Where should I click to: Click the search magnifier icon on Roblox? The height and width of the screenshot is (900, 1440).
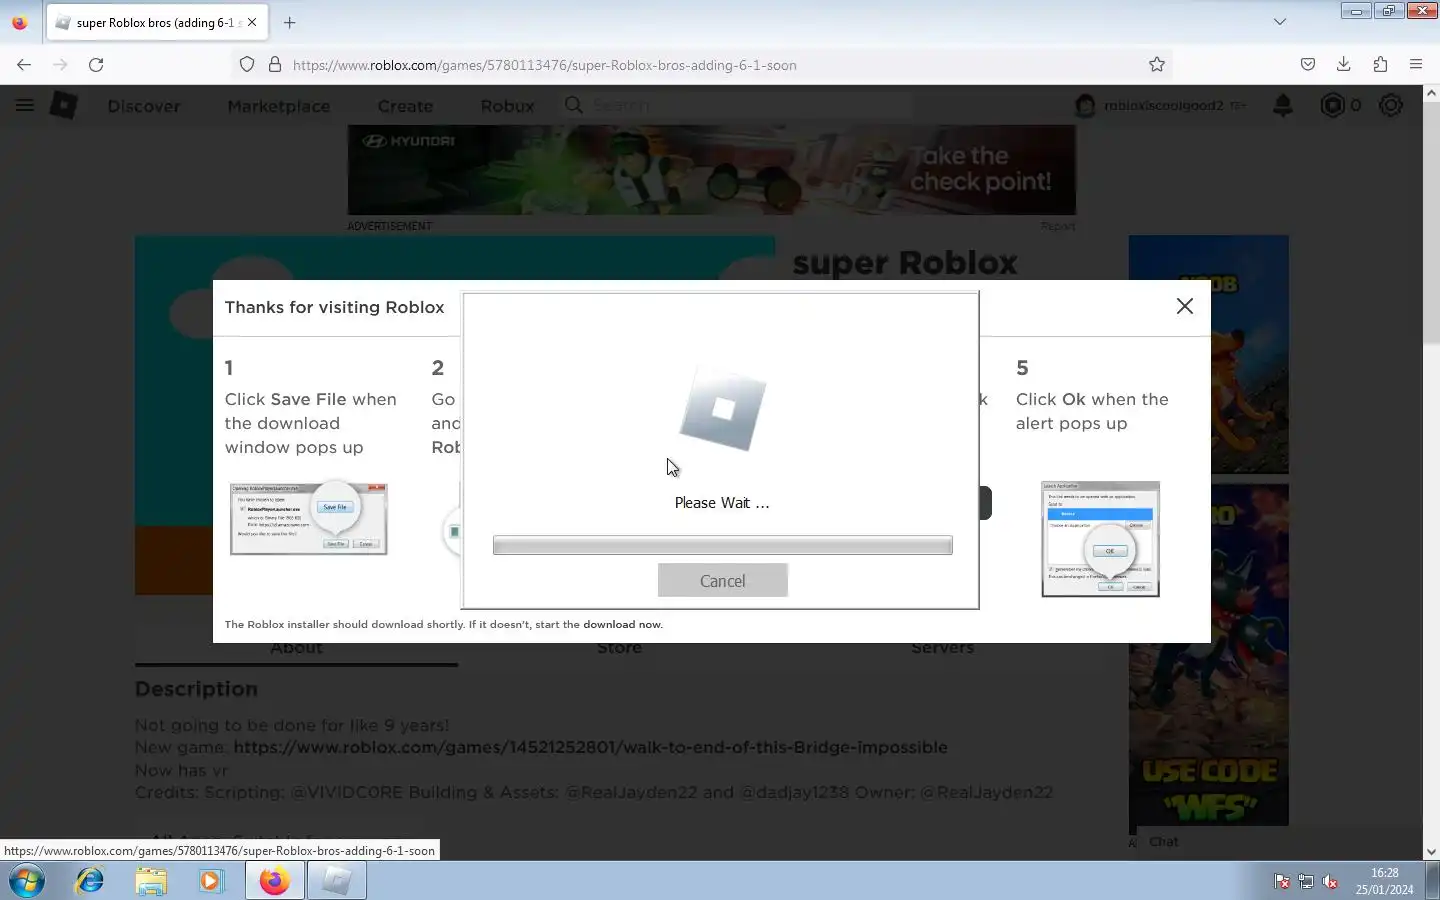[573, 105]
